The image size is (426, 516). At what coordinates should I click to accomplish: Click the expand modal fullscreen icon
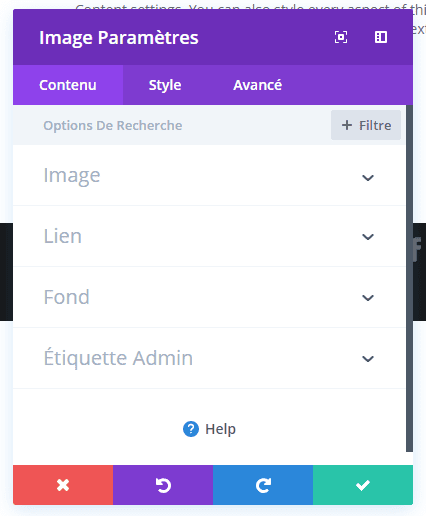click(341, 37)
